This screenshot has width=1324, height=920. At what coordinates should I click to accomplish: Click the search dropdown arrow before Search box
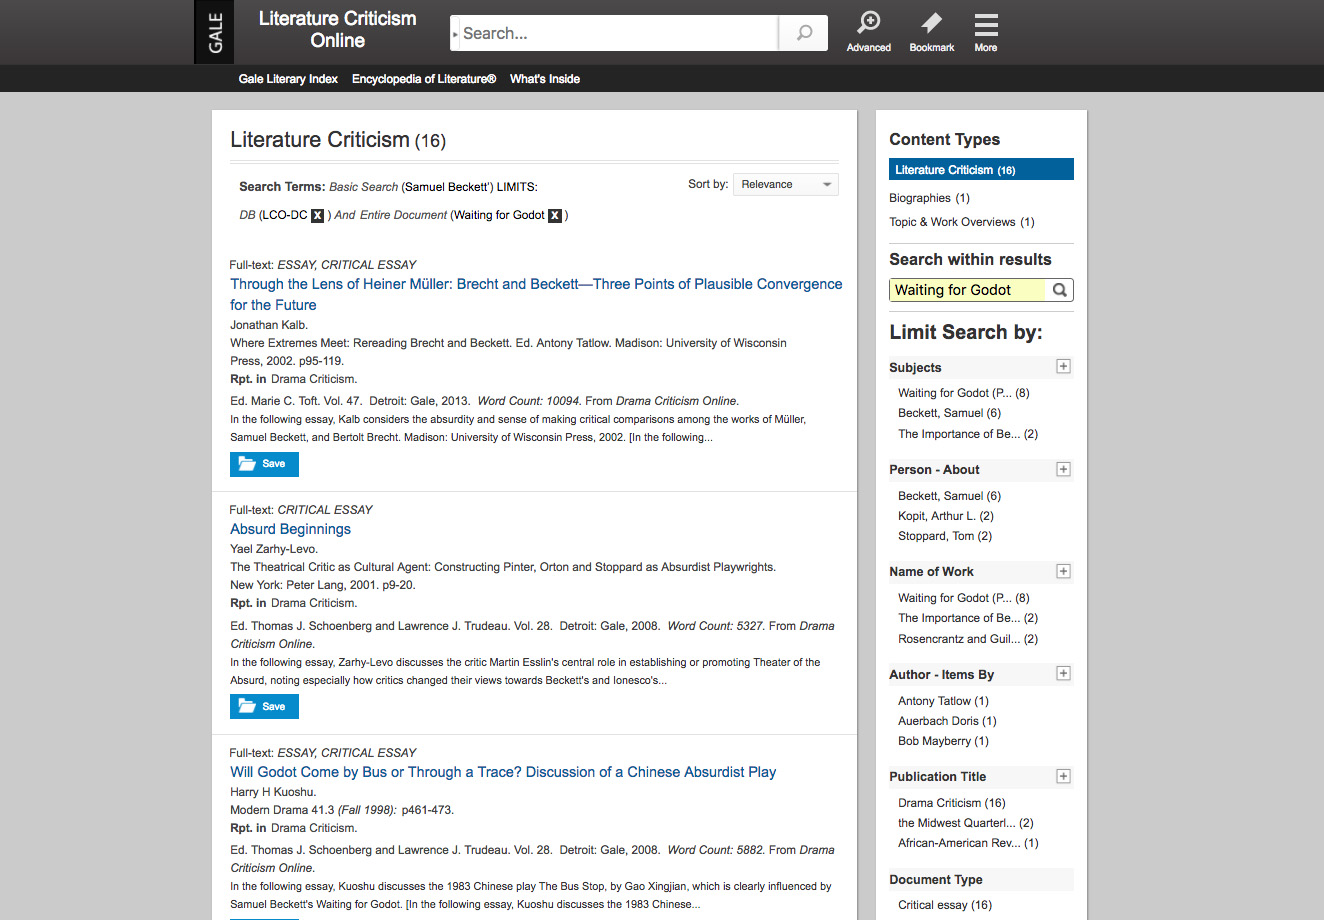[x=455, y=34]
